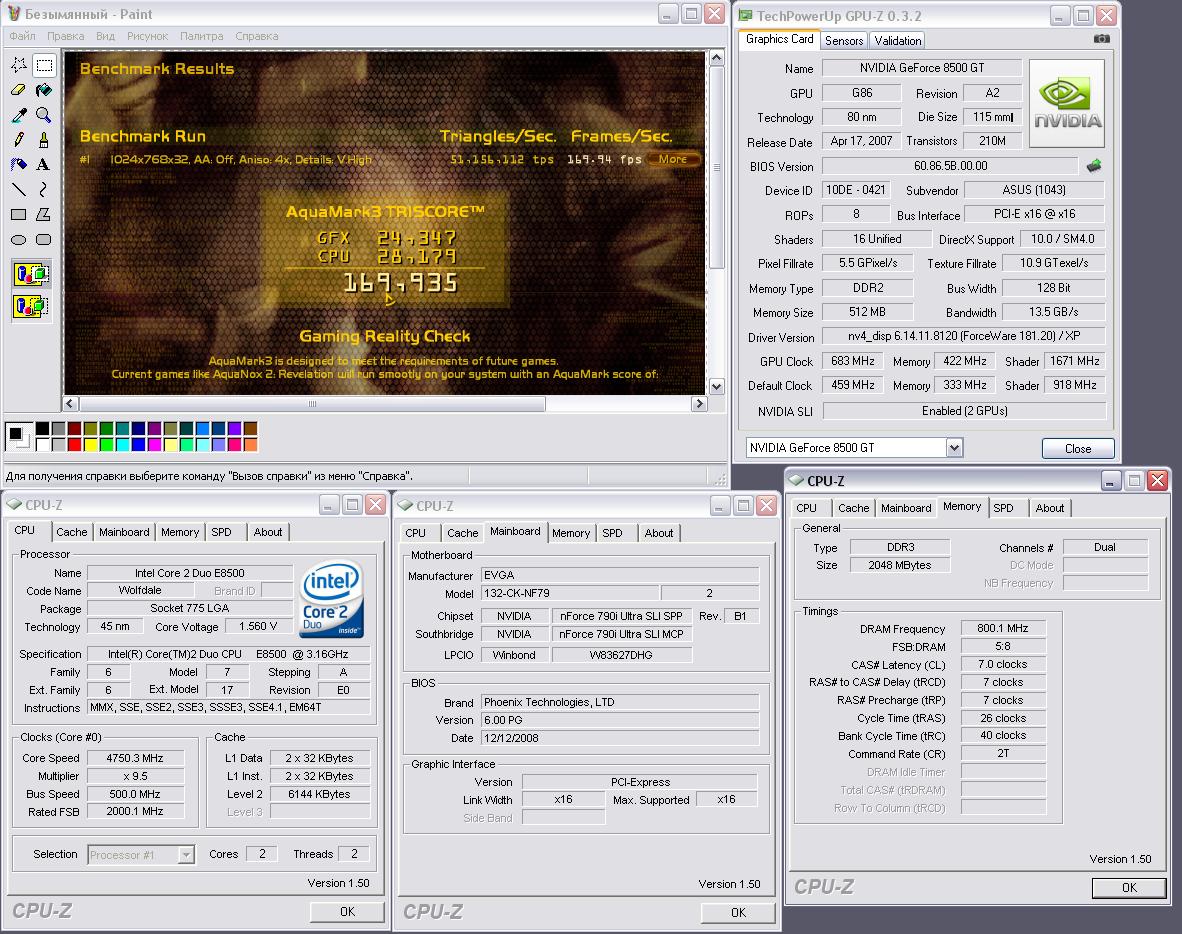
Task: Switch to the Sensors tab in GPU-Z
Action: (x=844, y=41)
